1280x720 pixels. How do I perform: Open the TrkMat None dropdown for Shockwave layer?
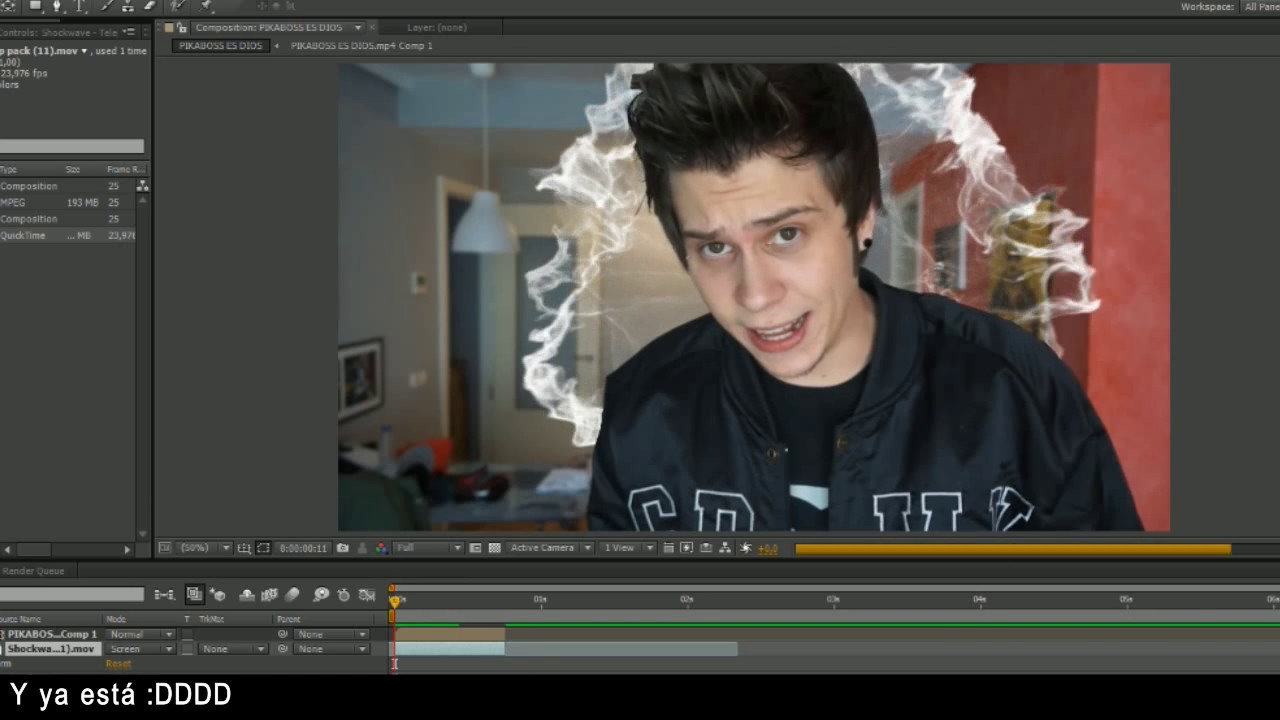click(233, 649)
